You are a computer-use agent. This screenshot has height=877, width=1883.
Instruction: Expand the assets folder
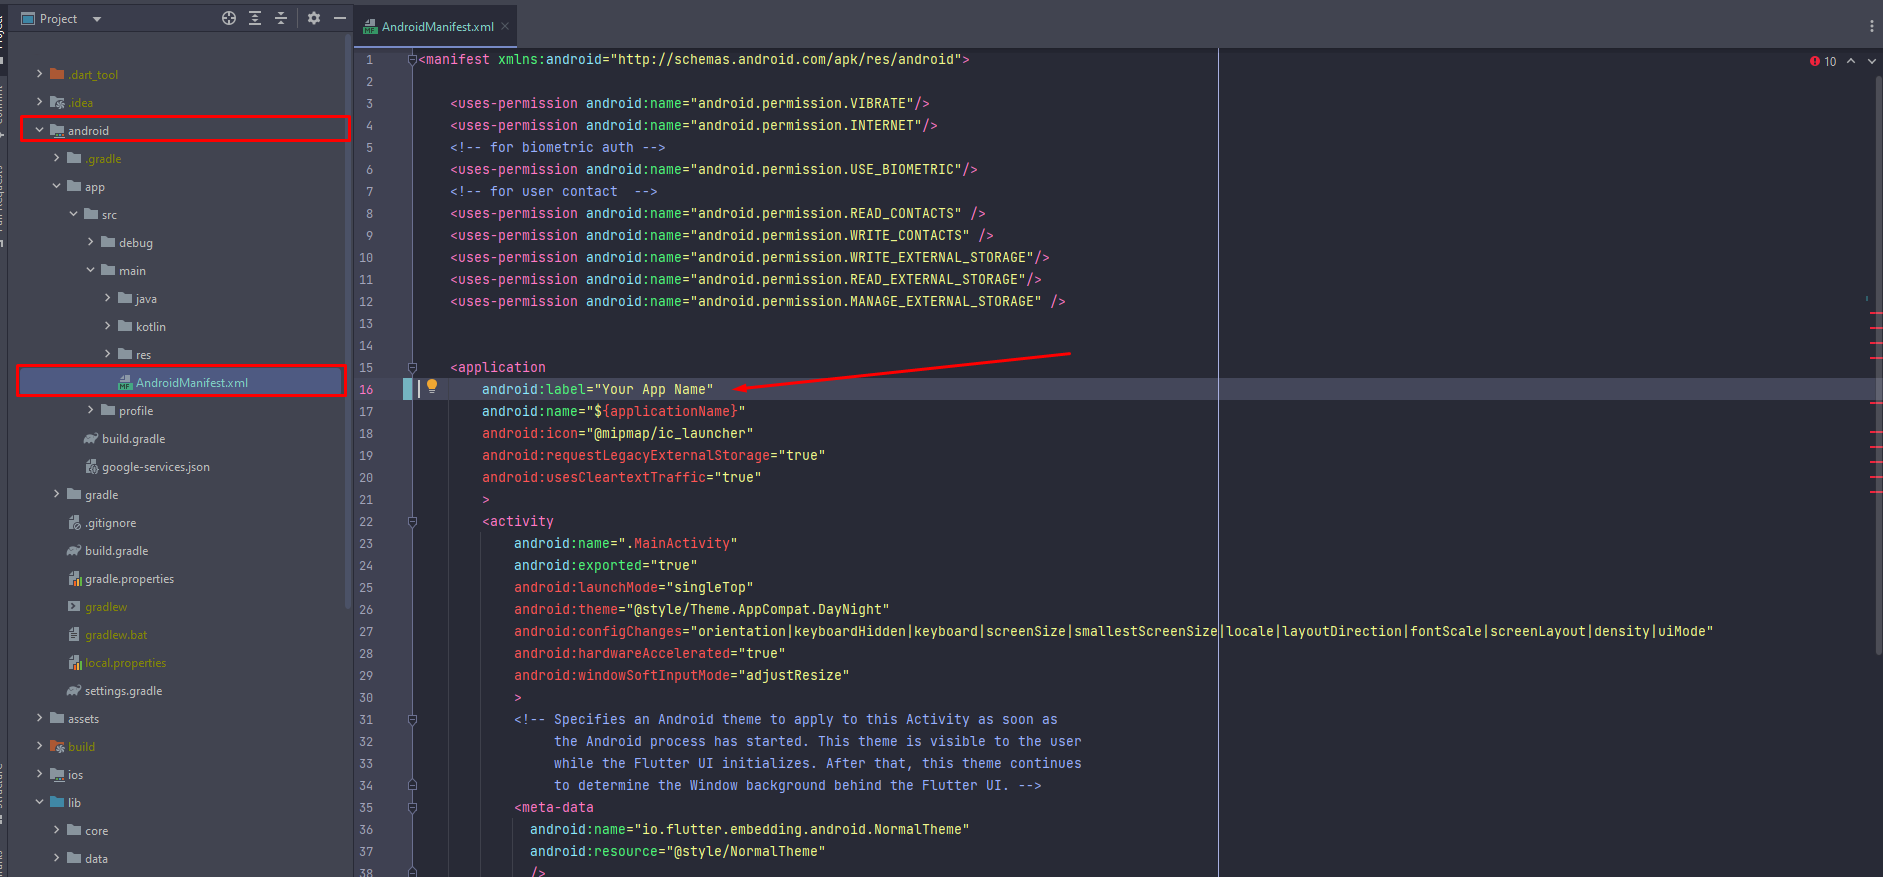pyautogui.click(x=40, y=718)
